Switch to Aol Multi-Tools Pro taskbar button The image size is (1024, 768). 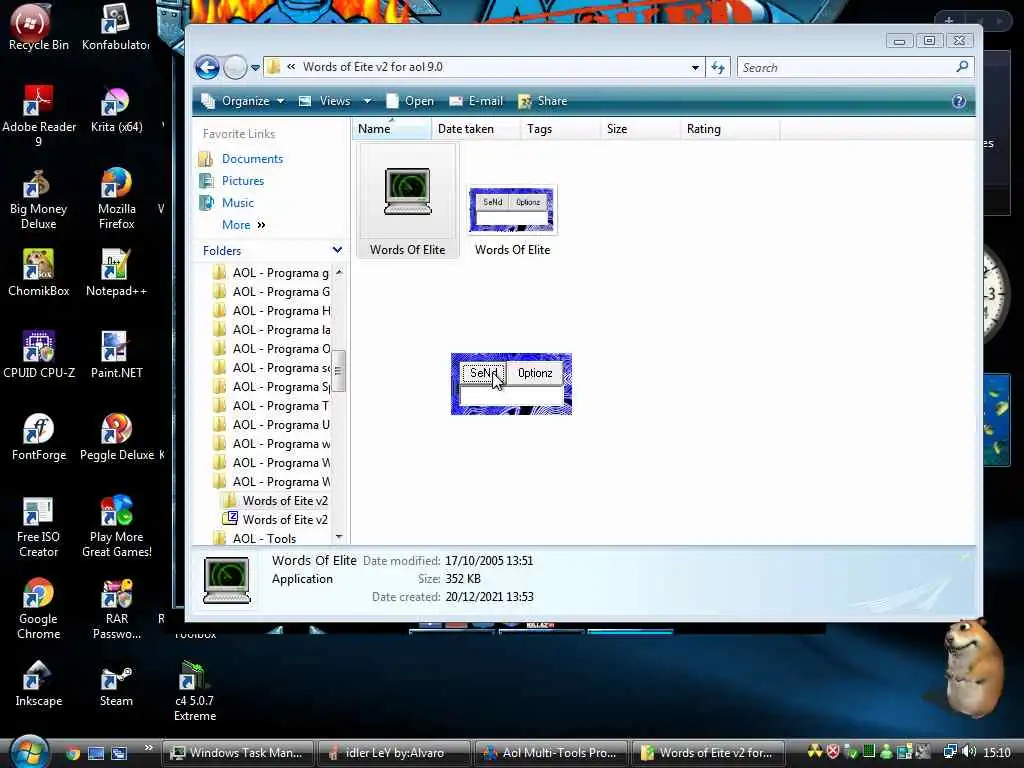(x=551, y=753)
